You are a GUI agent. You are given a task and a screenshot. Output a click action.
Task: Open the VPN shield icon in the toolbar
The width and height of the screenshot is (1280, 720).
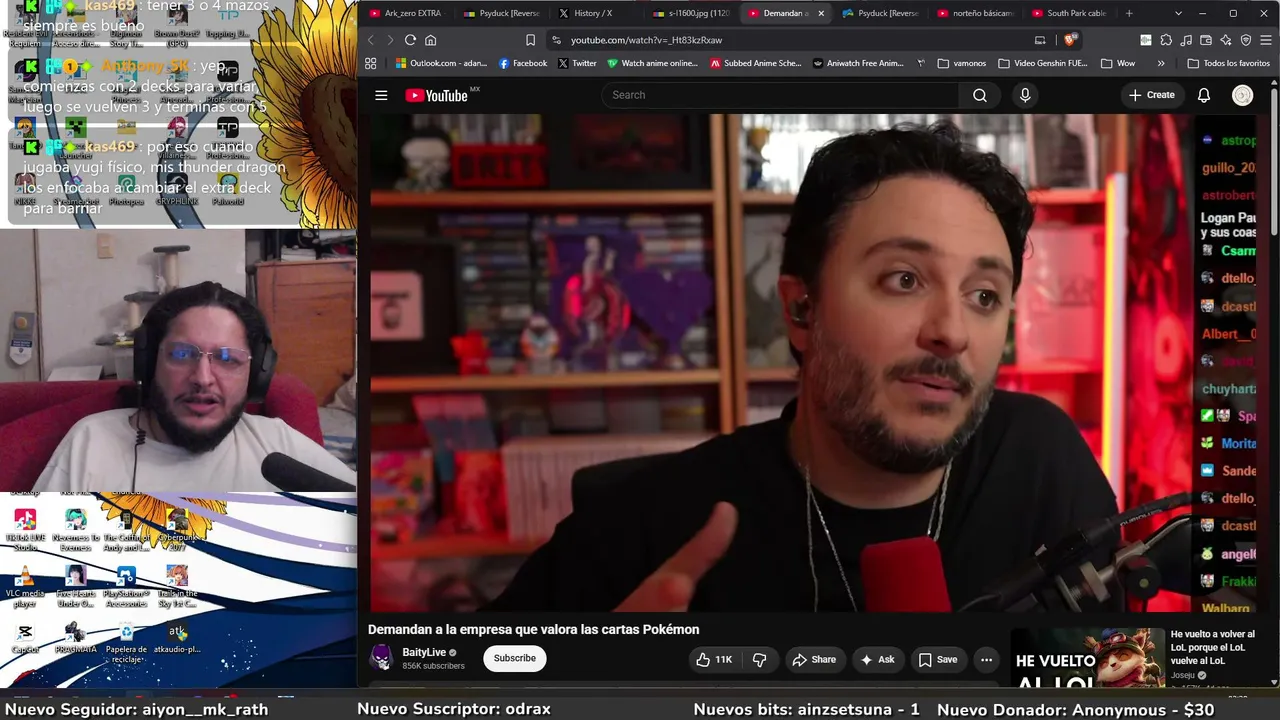(1246, 40)
